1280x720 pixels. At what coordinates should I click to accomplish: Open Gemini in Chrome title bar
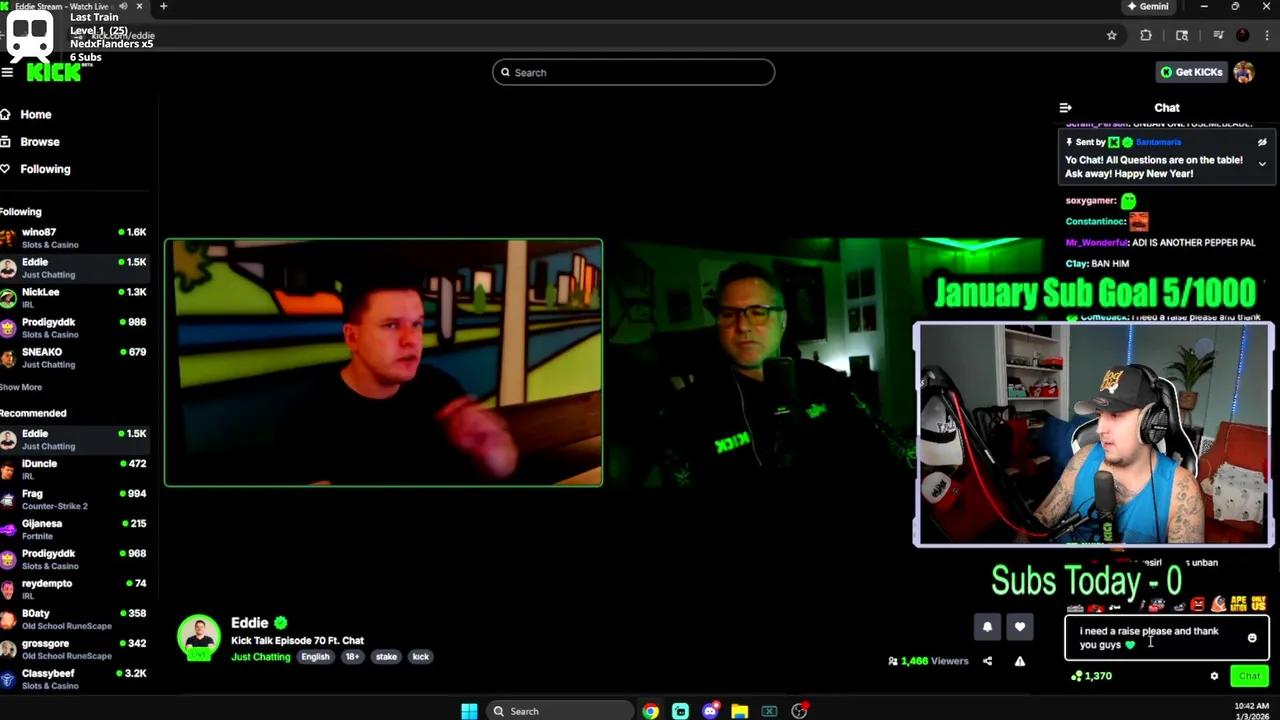(1148, 6)
